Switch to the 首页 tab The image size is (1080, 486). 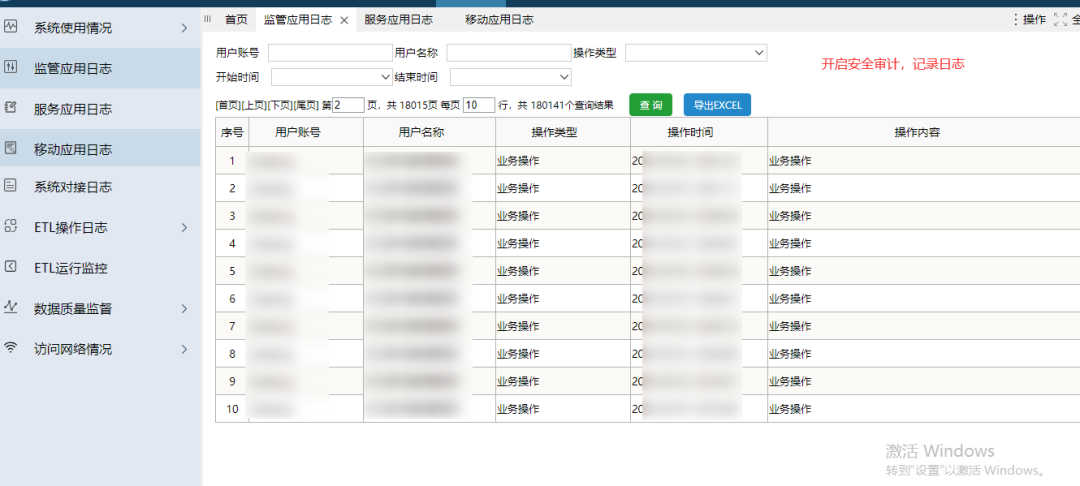pos(236,20)
